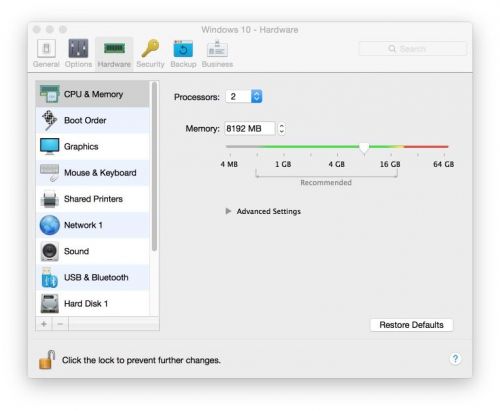Select the Graphics row label
500x411 pixels.
pos(81,147)
